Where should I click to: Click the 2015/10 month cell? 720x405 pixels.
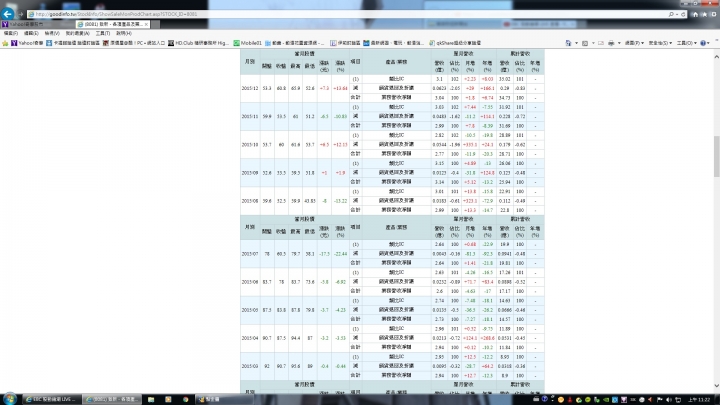(249, 145)
